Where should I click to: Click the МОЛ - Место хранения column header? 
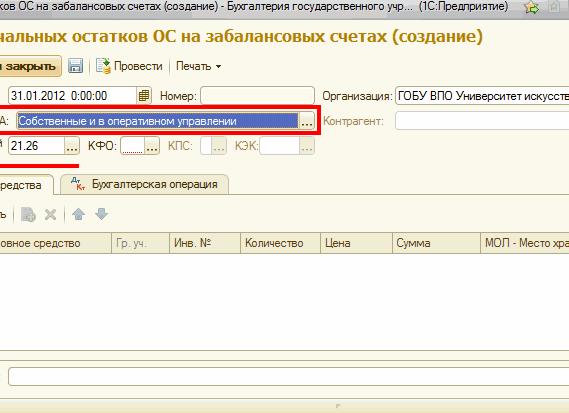pos(525,243)
